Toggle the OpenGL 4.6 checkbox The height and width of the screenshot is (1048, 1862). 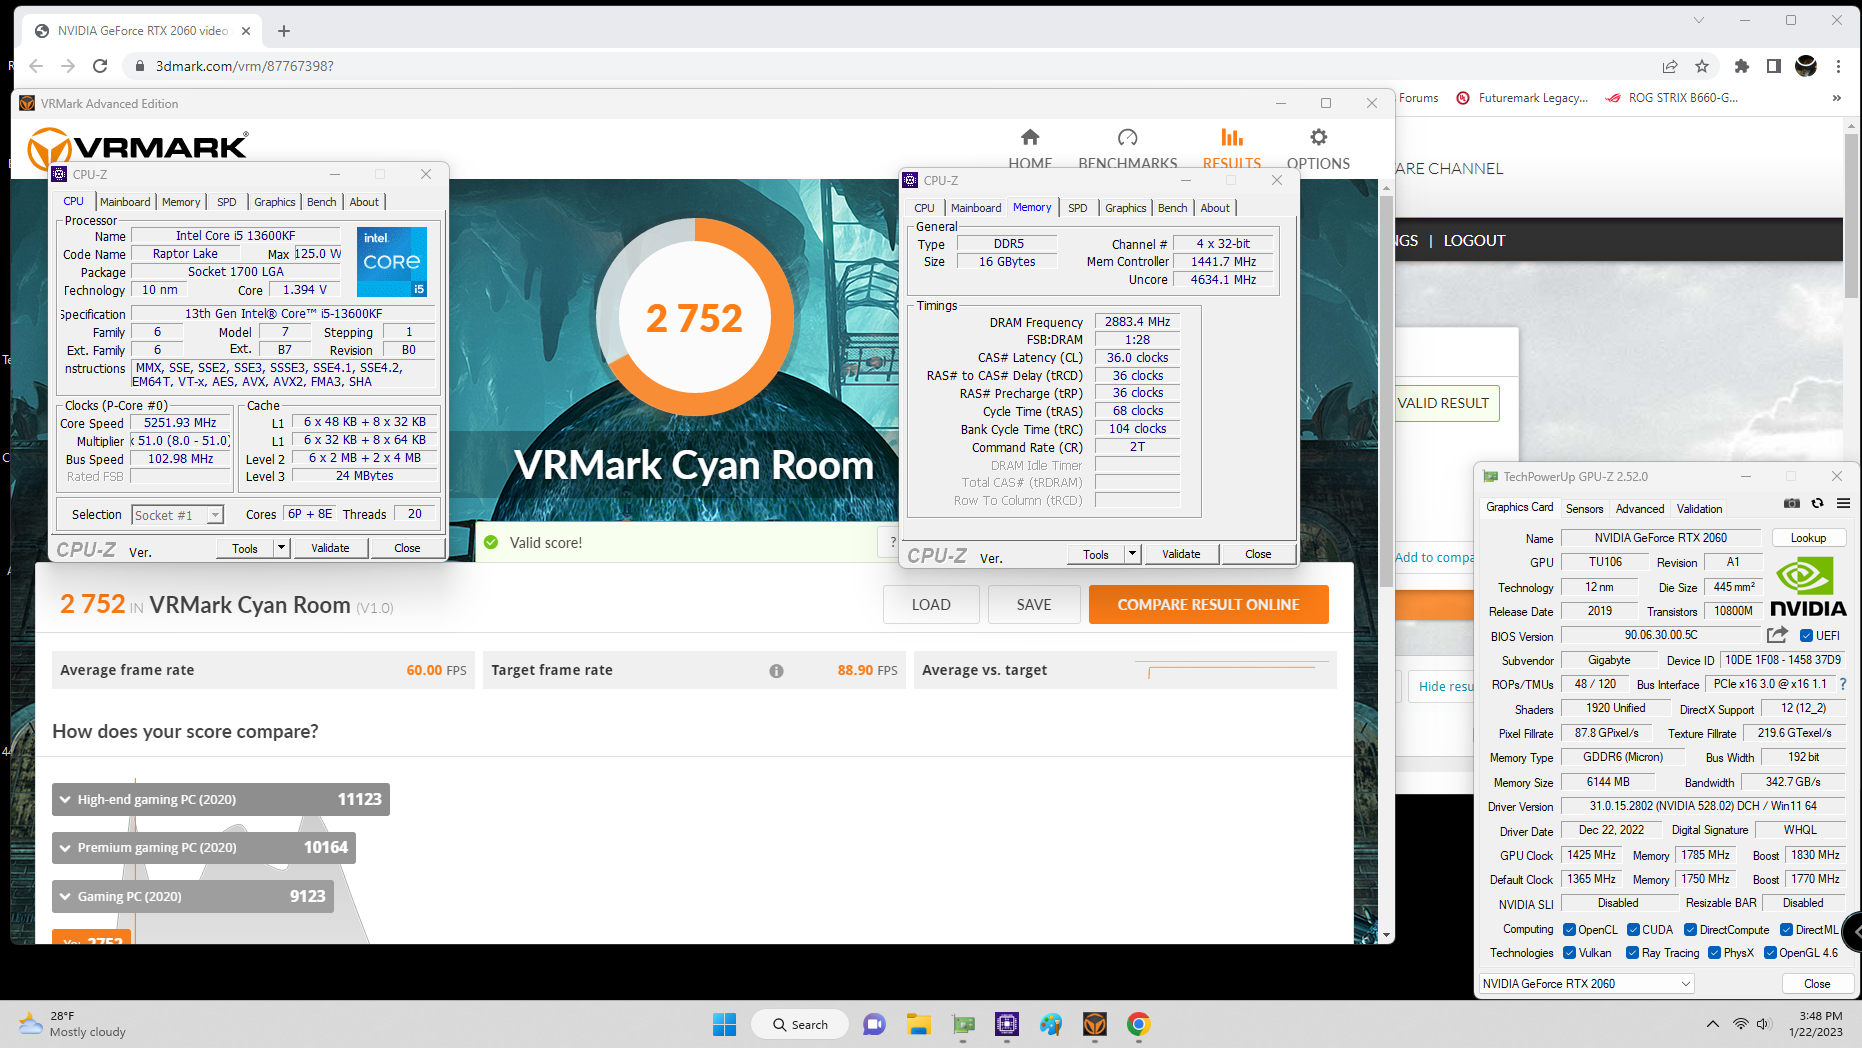(1770, 953)
